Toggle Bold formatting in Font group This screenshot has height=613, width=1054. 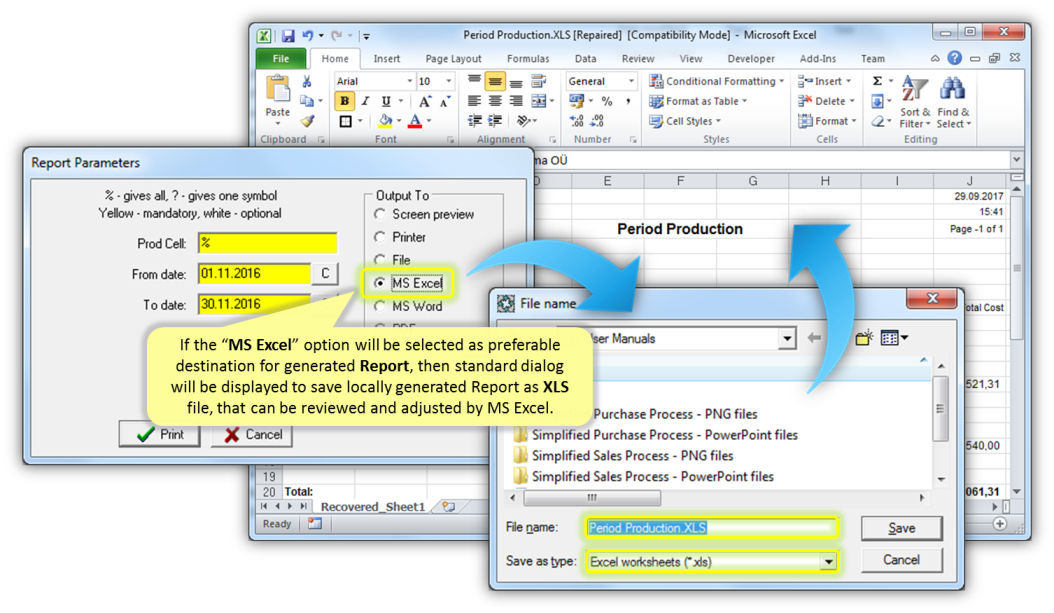(x=344, y=101)
